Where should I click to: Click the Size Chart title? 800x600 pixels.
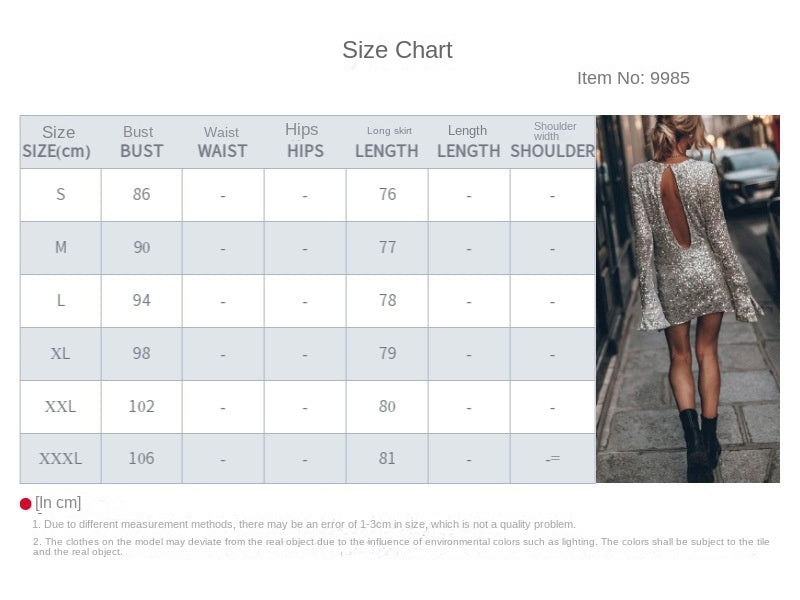point(397,50)
